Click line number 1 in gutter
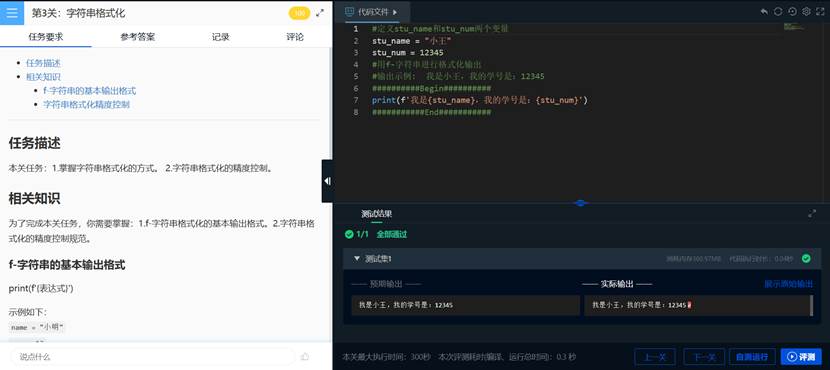Viewport: 830px width, 370px height. click(356, 29)
